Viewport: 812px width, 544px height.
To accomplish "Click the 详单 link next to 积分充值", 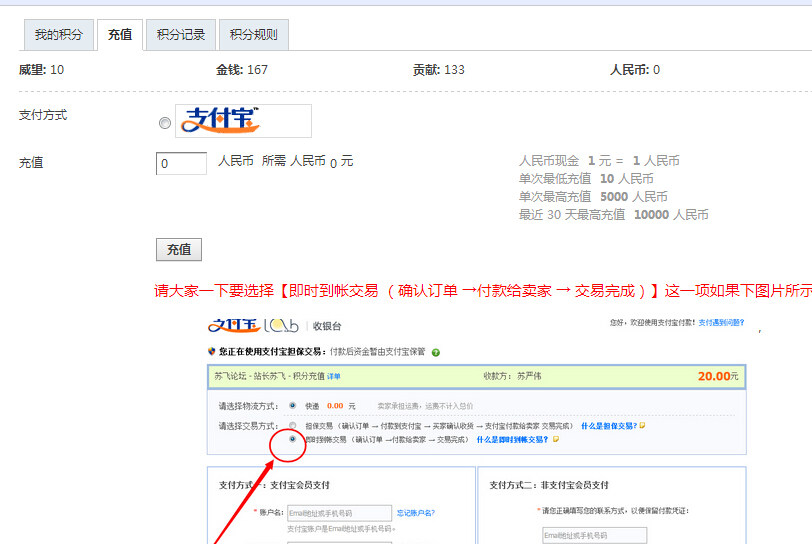I will pyautogui.click(x=334, y=377).
